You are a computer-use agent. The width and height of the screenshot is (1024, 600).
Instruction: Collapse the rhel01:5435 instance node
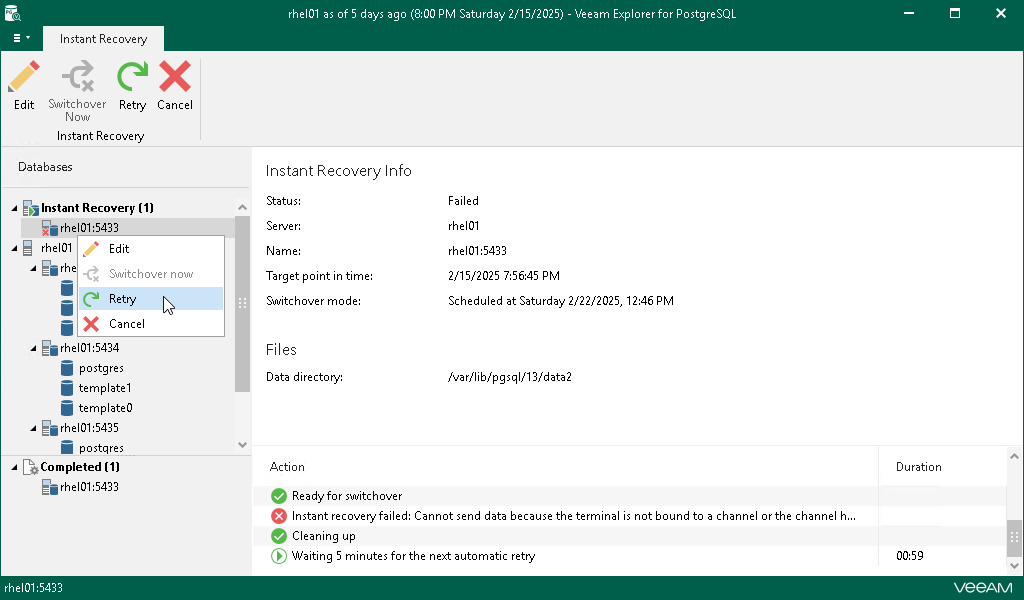(x=33, y=428)
